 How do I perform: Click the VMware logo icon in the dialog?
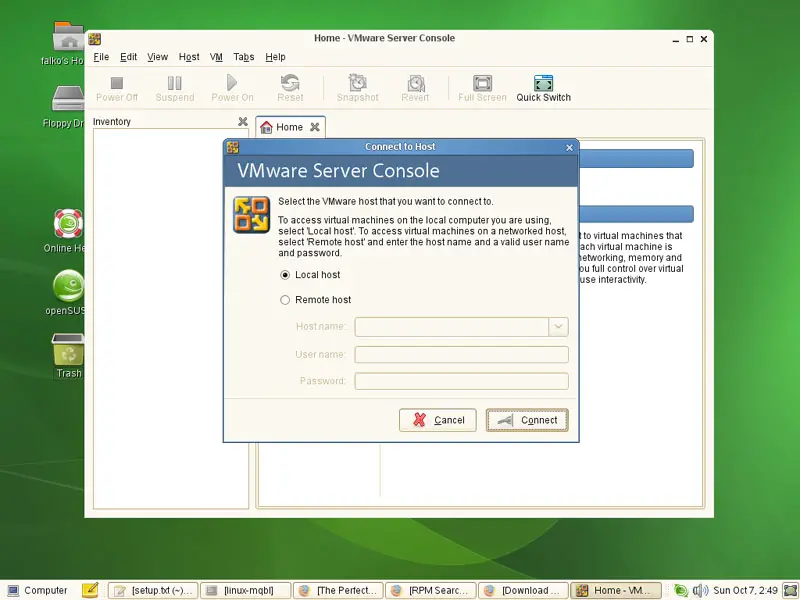pyautogui.click(x=252, y=215)
